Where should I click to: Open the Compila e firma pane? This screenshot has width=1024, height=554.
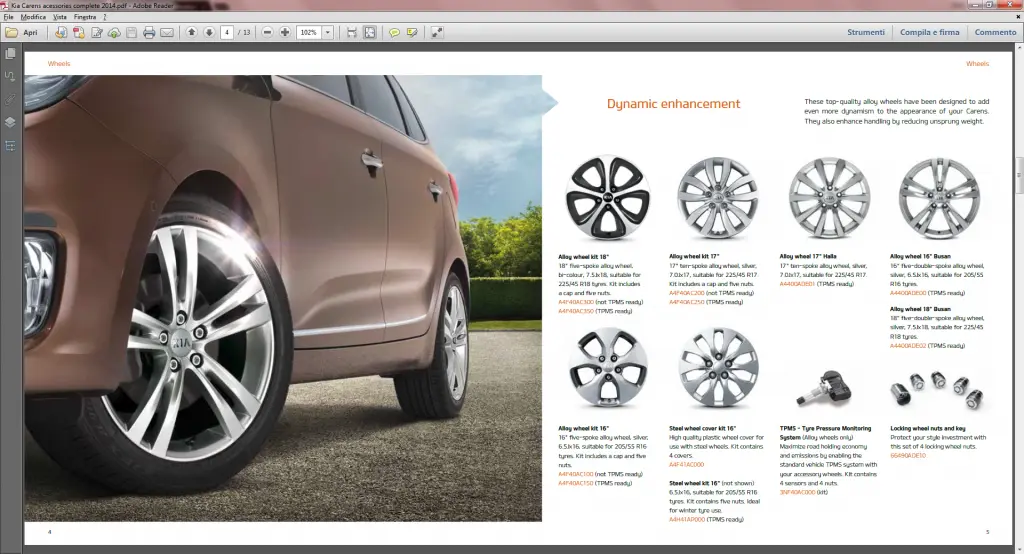(930, 32)
